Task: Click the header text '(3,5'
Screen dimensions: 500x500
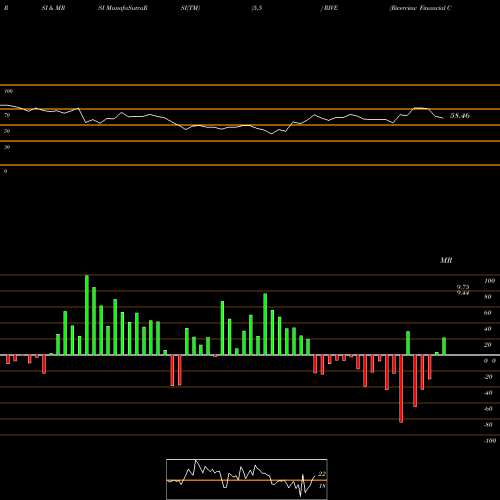Action: click(257, 8)
